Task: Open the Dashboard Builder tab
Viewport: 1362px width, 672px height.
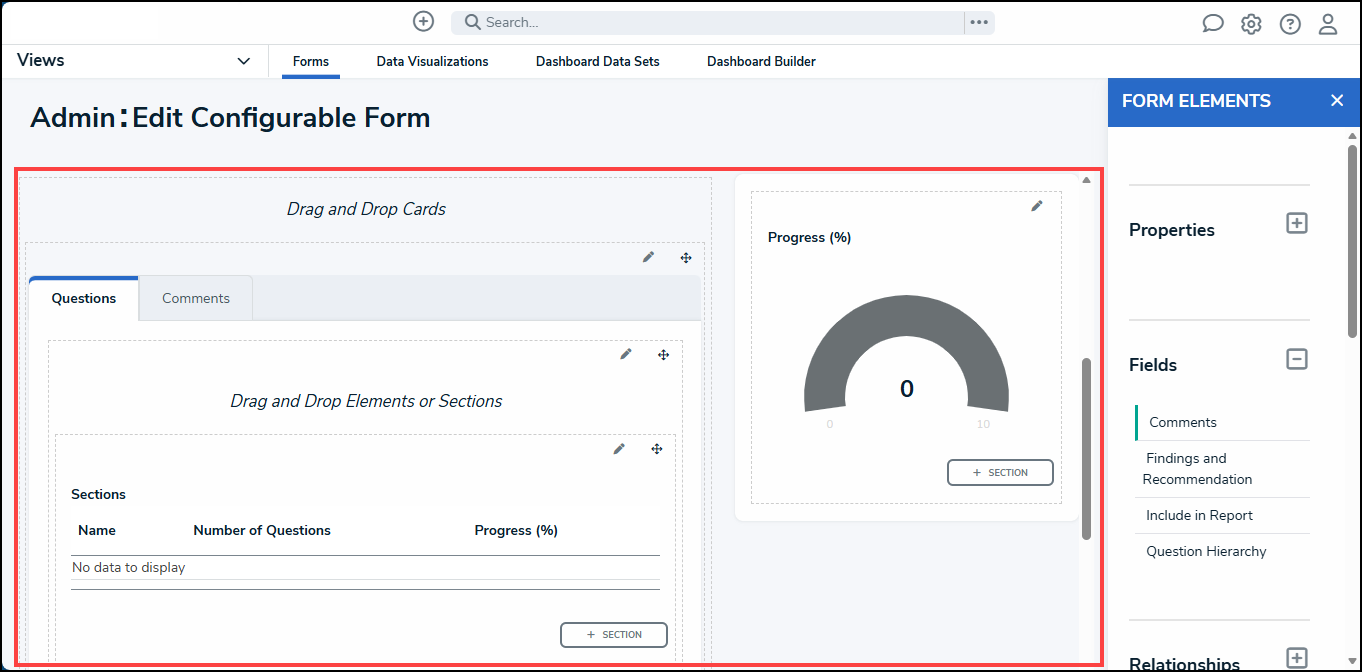Action: (761, 61)
